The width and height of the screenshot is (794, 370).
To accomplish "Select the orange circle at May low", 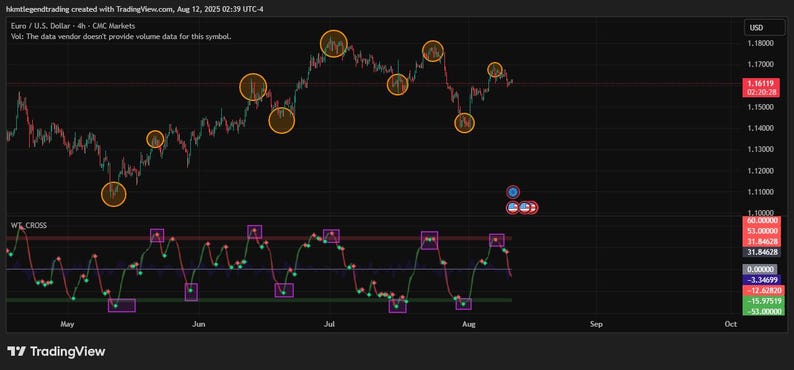I will pyautogui.click(x=113, y=194).
